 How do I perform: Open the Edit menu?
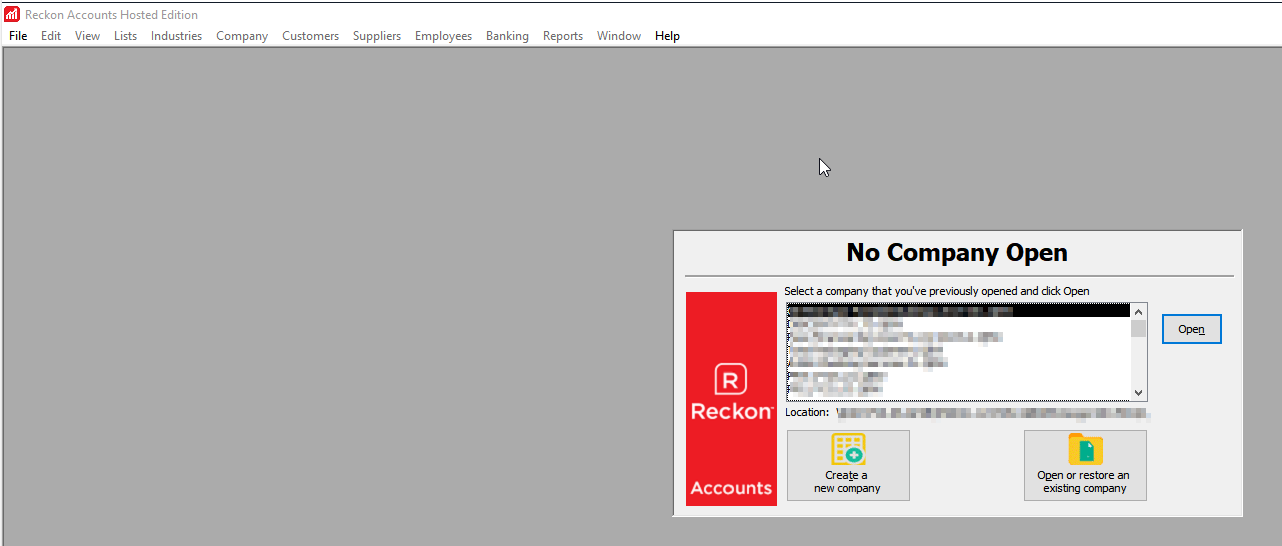[51, 36]
